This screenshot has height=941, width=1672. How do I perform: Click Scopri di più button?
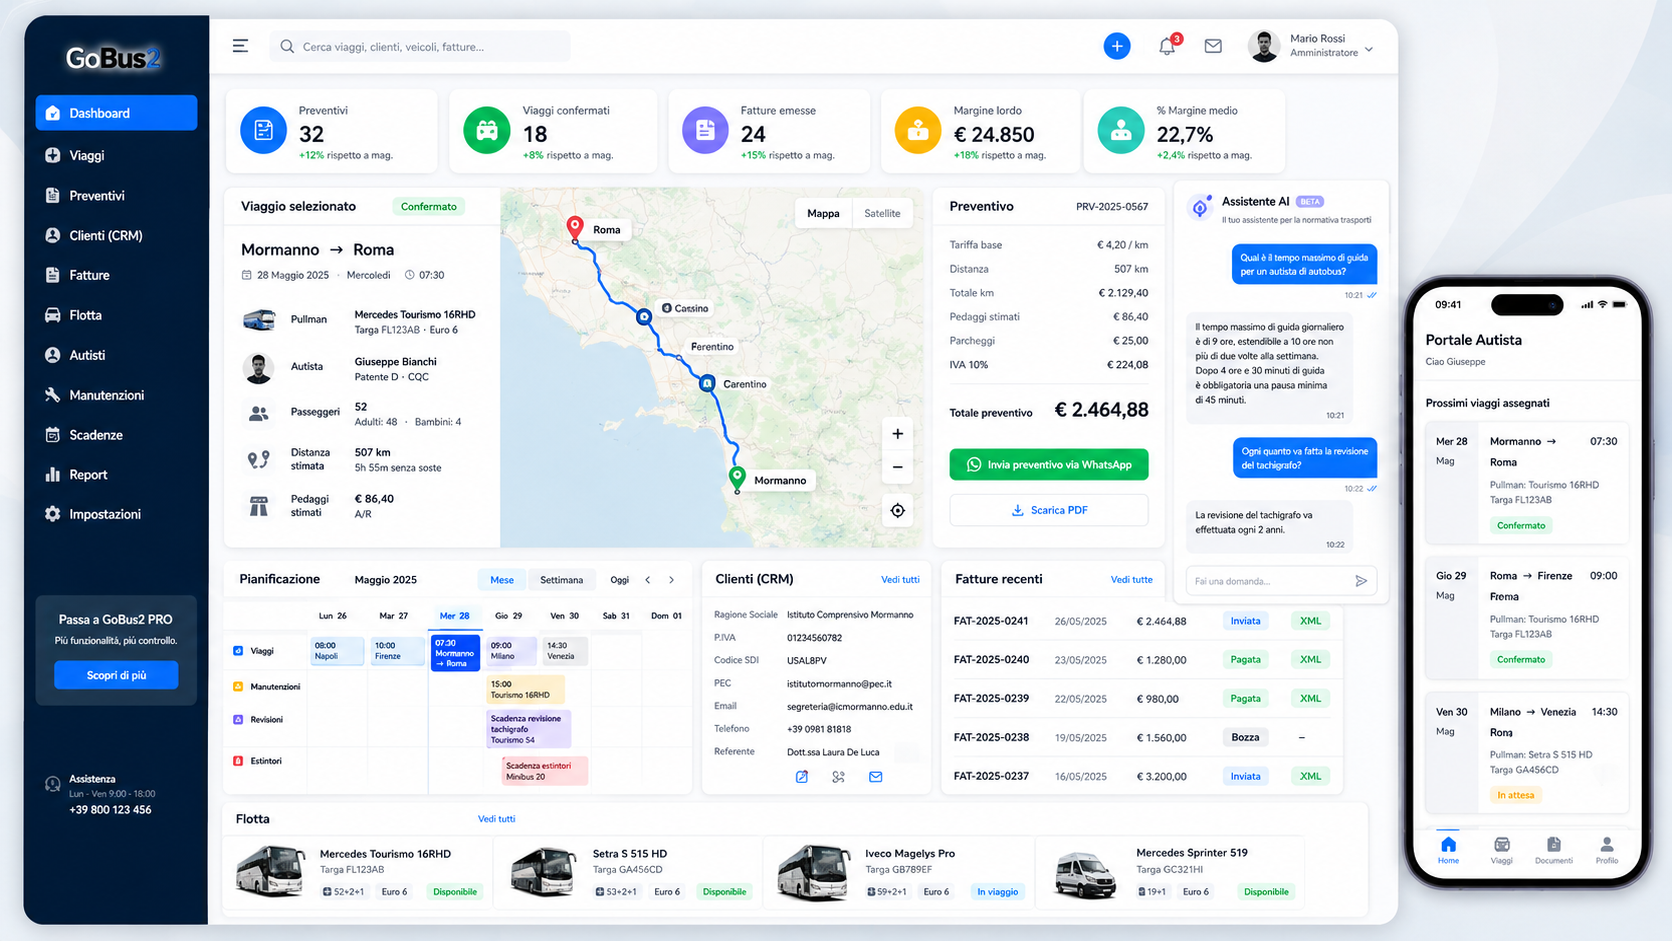point(116,675)
